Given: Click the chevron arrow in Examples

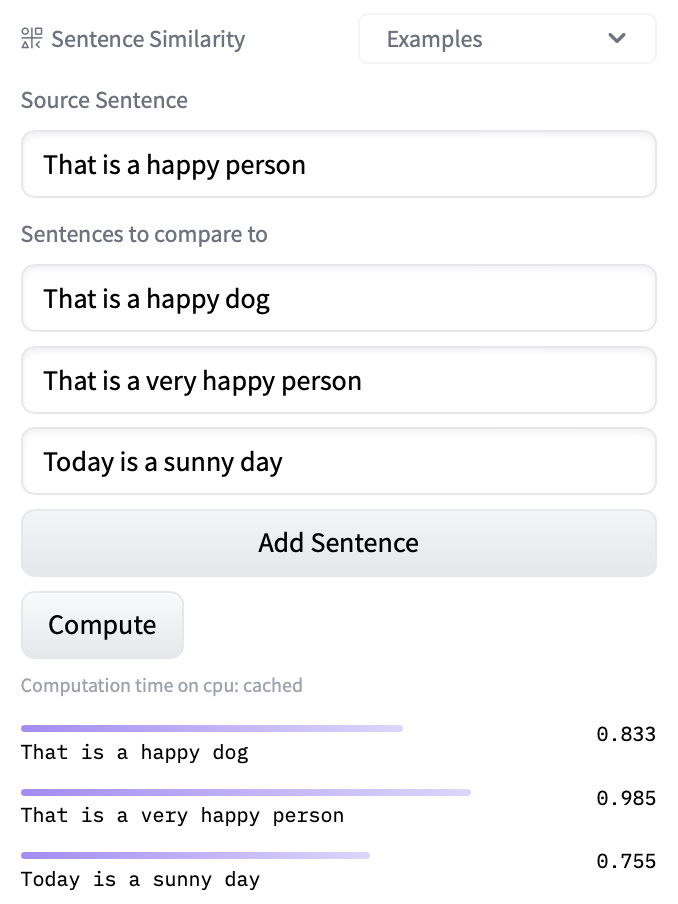Looking at the screenshot, I should point(617,39).
